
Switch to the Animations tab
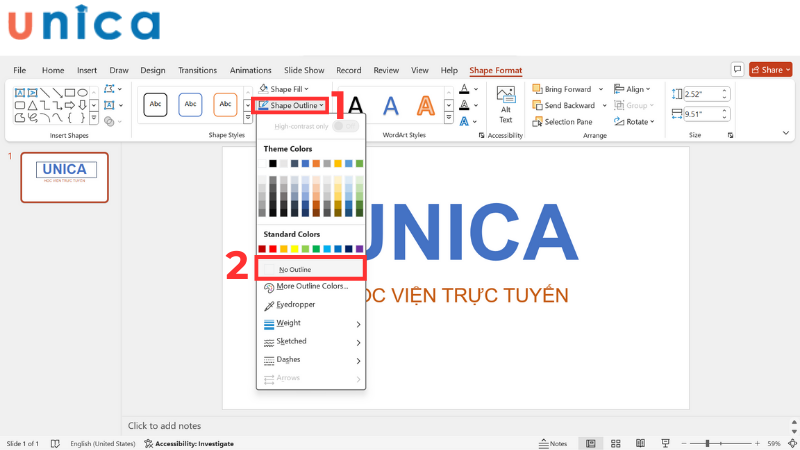click(x=251, y=70)
